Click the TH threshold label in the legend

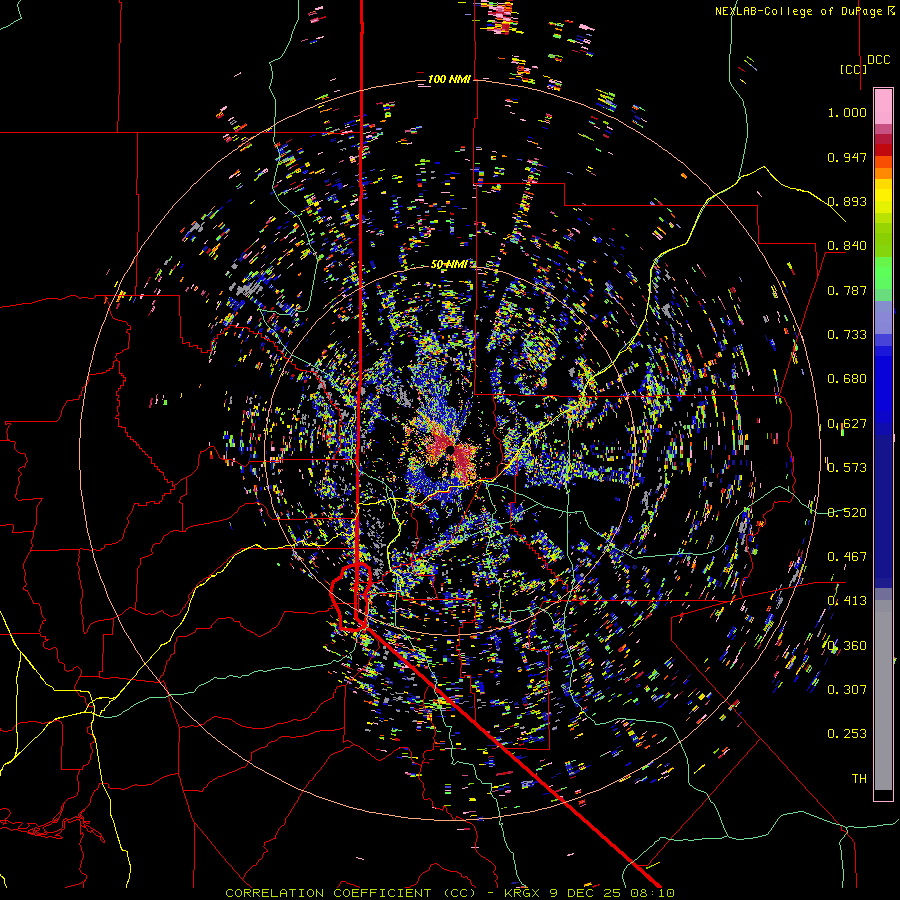pyautogui.click(x=859, y=779)
